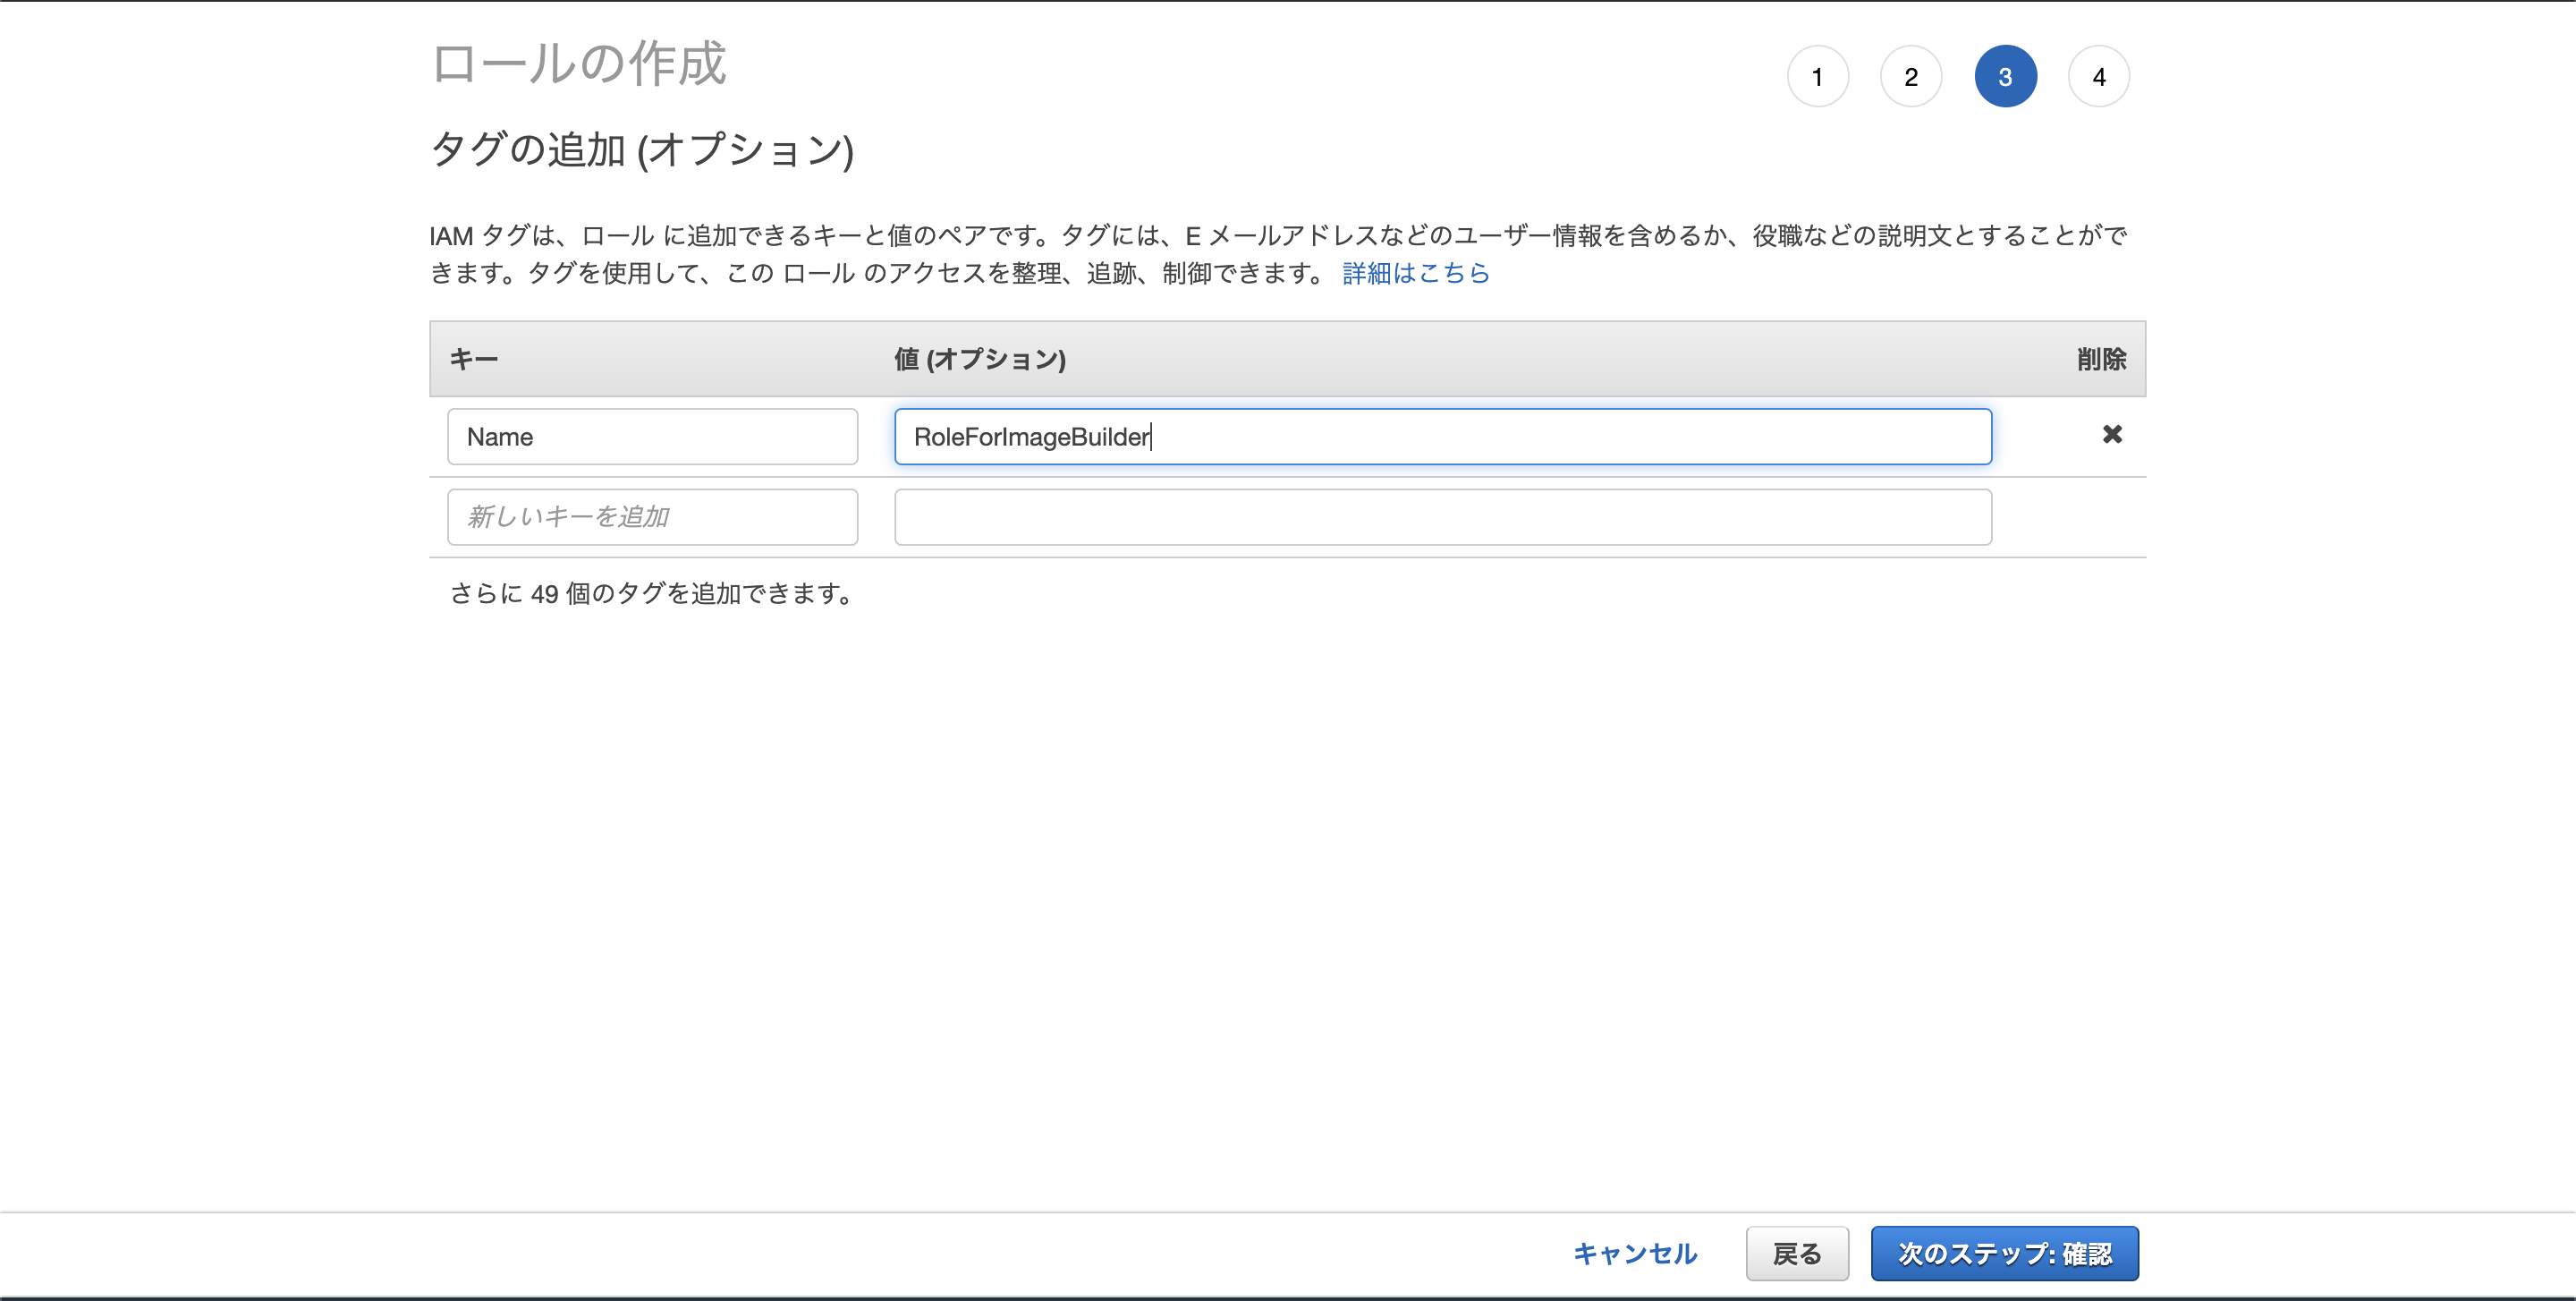The height and width of the screenshot is (1301, 2576).
Task: Place cursor at end of RoleForImageBuilder text
Action: (1152, 436)
